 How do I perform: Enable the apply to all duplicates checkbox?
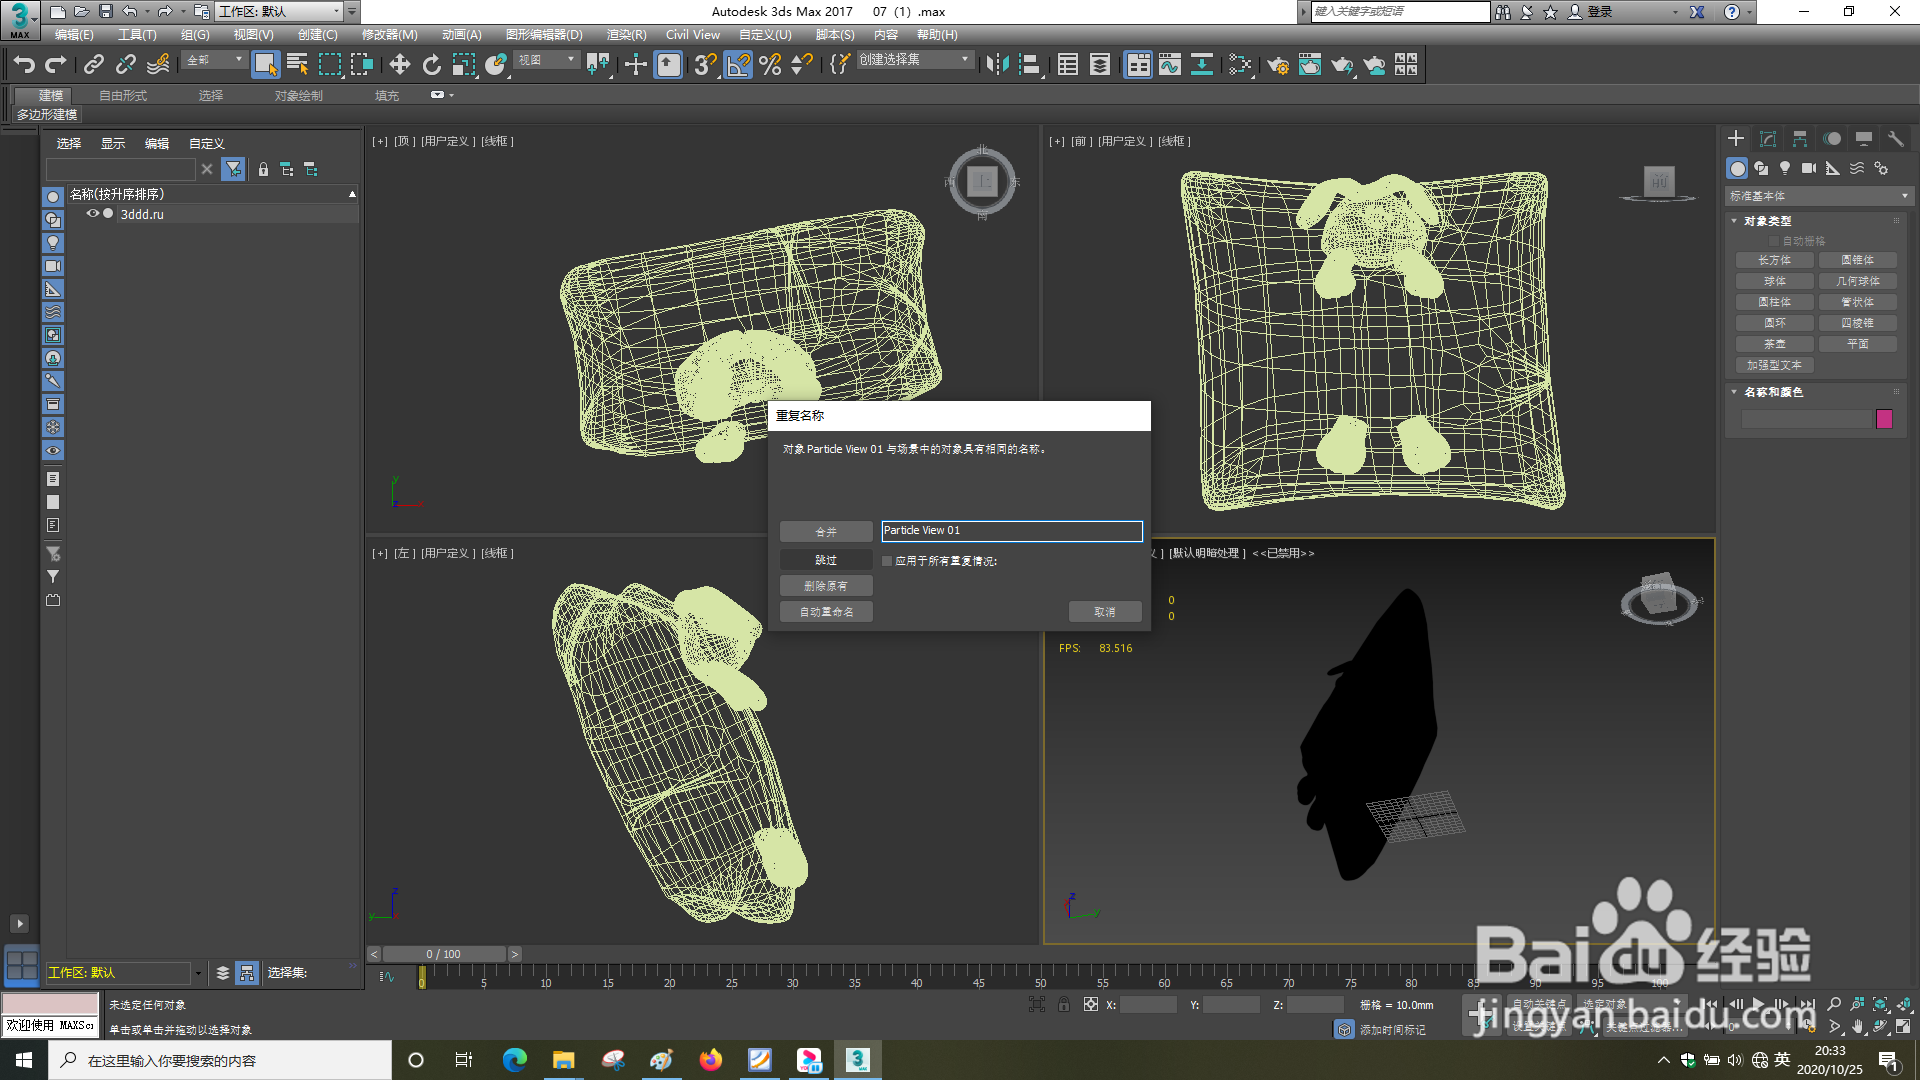pyautogui.click(x=887, y=561)
